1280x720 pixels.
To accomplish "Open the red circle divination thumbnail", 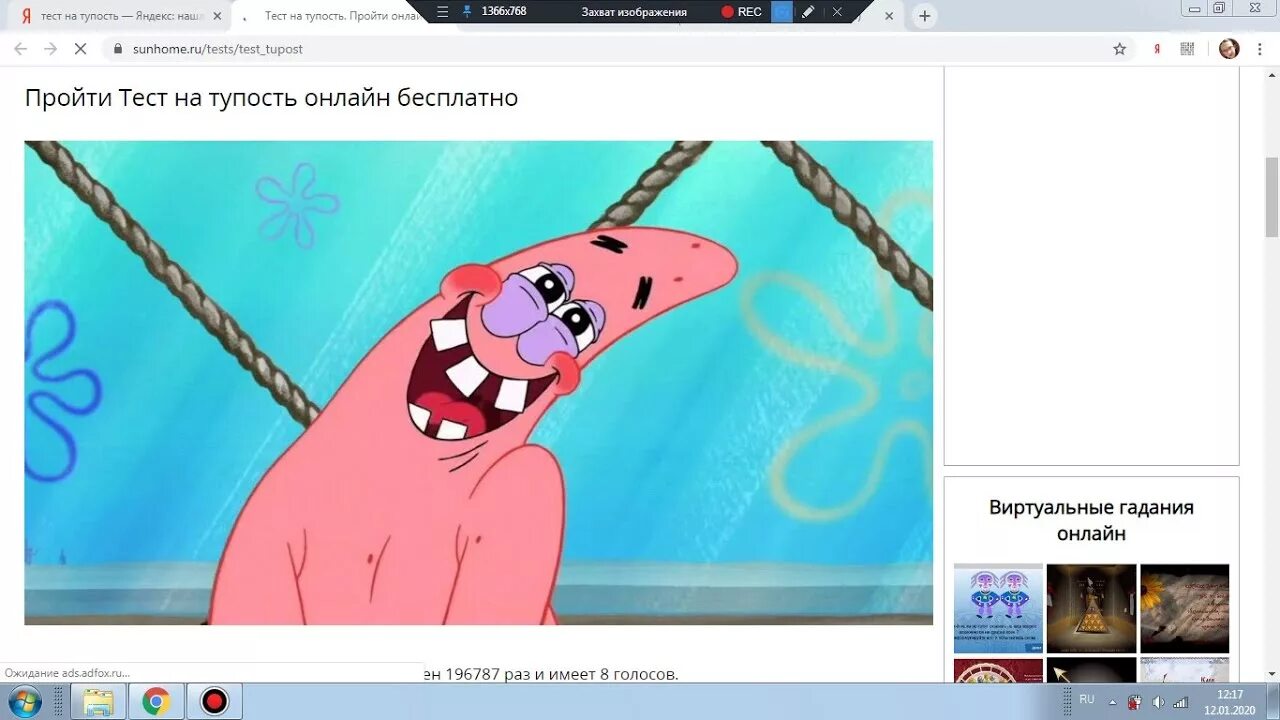I will 998,670.
